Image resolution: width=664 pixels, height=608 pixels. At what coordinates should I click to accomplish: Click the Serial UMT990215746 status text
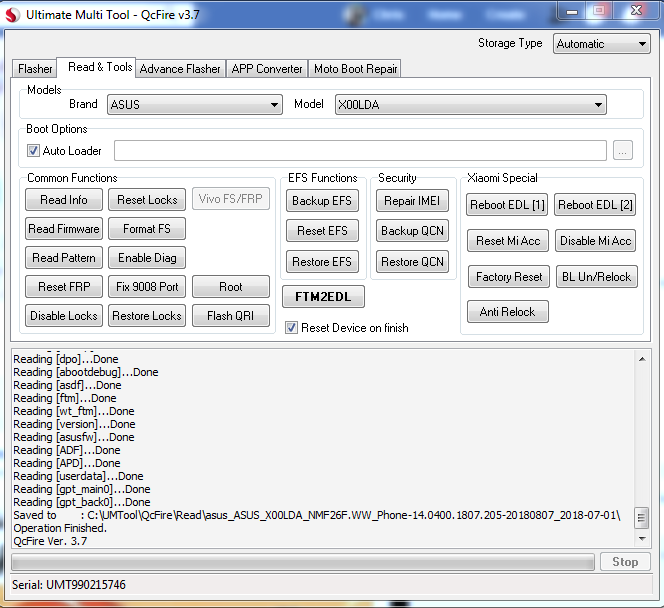[x=69, y=585]
